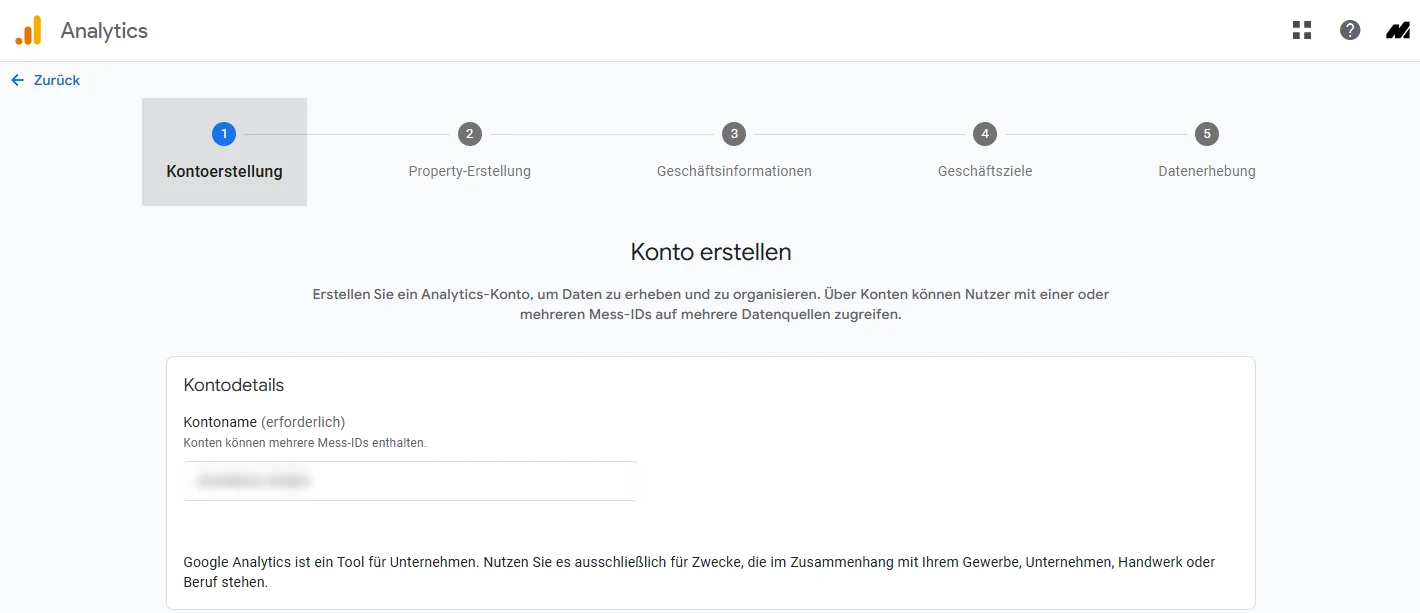The image size is (1420, 613).
Task: Go back with the Zurück arrow
Action: click(17, 80)
